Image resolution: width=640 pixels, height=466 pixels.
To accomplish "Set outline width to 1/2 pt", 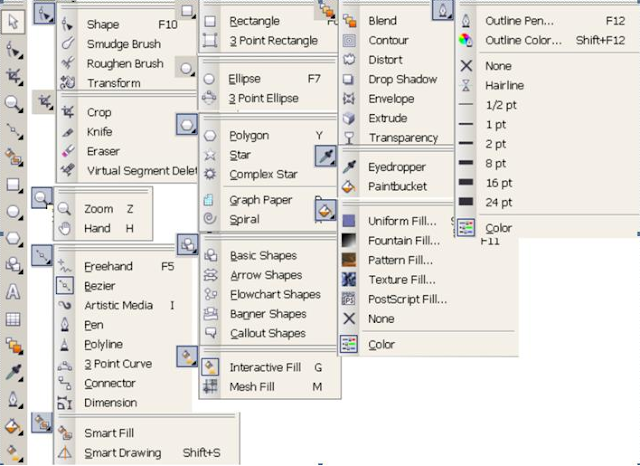I will [501, 105].
